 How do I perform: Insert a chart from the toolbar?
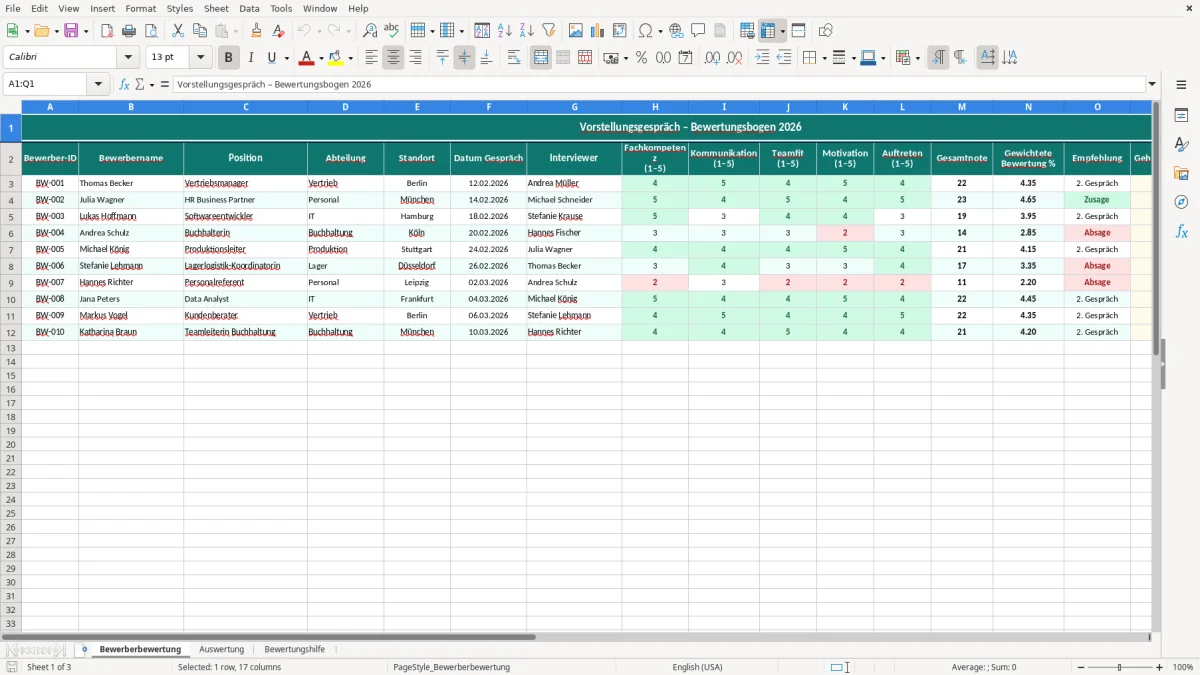(598, 31)
